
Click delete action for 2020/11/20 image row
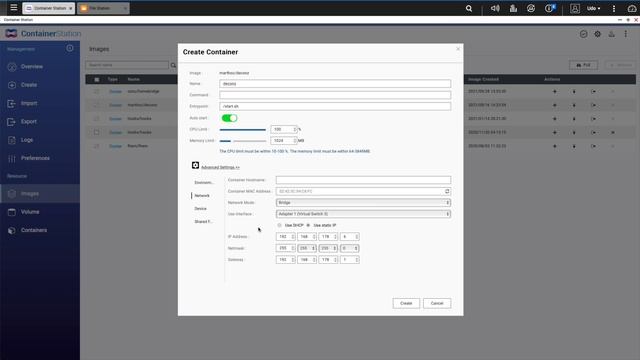[x=613, y=132]
